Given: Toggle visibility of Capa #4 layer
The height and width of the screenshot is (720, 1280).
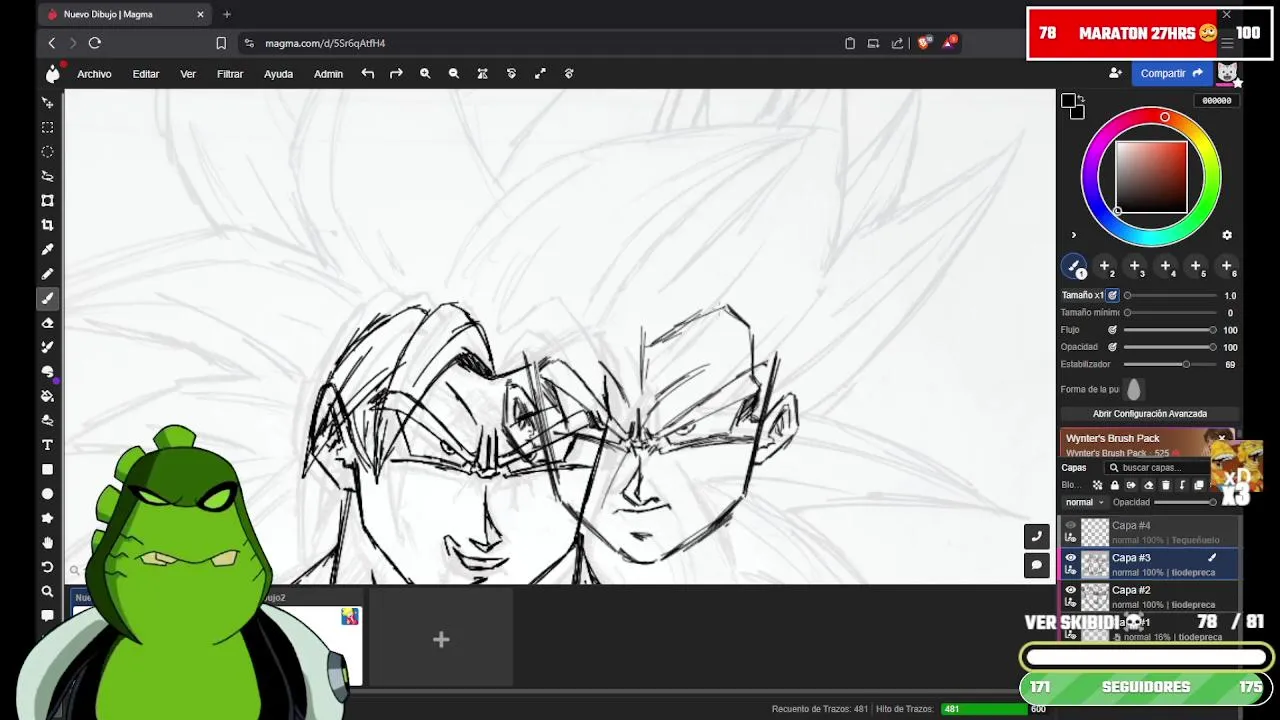Looking at the screenshot, I should click(1070, 525).
